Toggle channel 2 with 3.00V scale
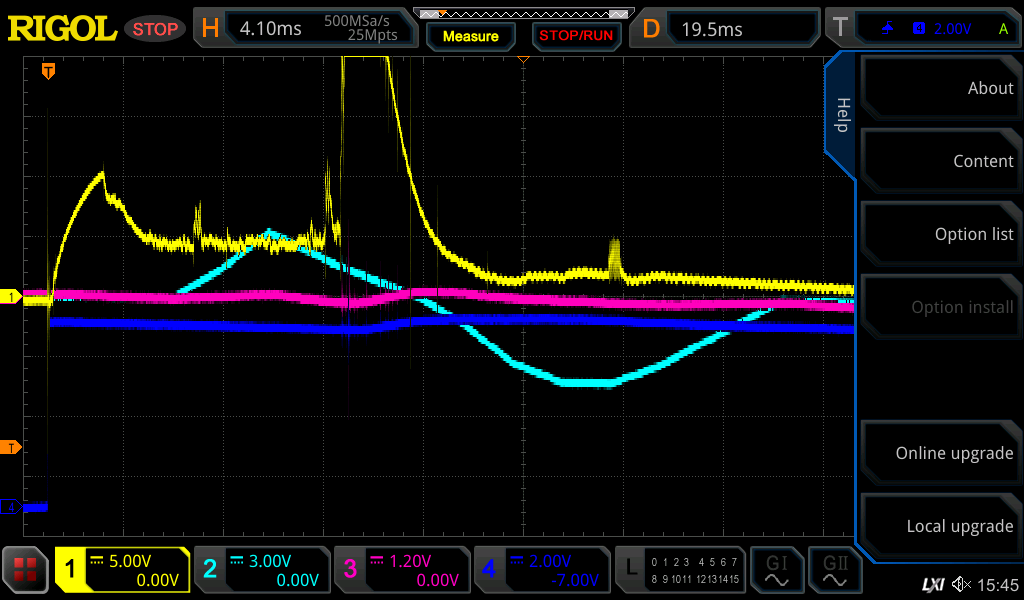 pyautogui.click(x=261, y=570)
